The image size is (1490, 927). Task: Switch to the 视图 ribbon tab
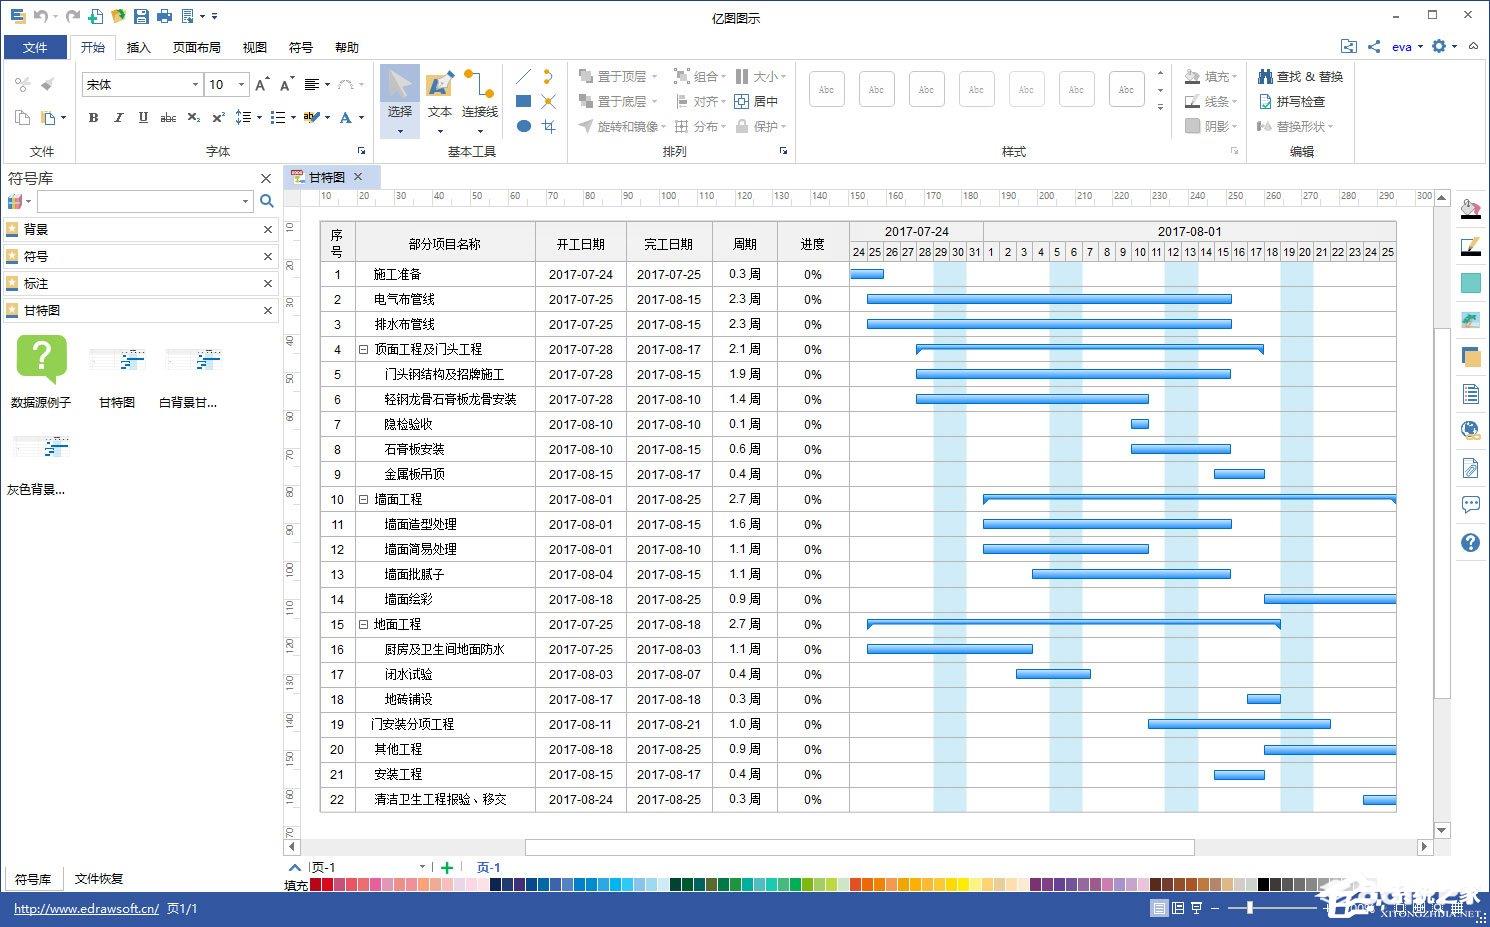click(x=254, y=47)
